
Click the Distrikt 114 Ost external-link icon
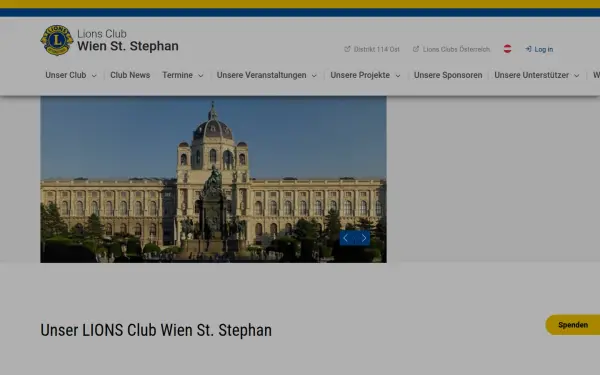point(347,49)
